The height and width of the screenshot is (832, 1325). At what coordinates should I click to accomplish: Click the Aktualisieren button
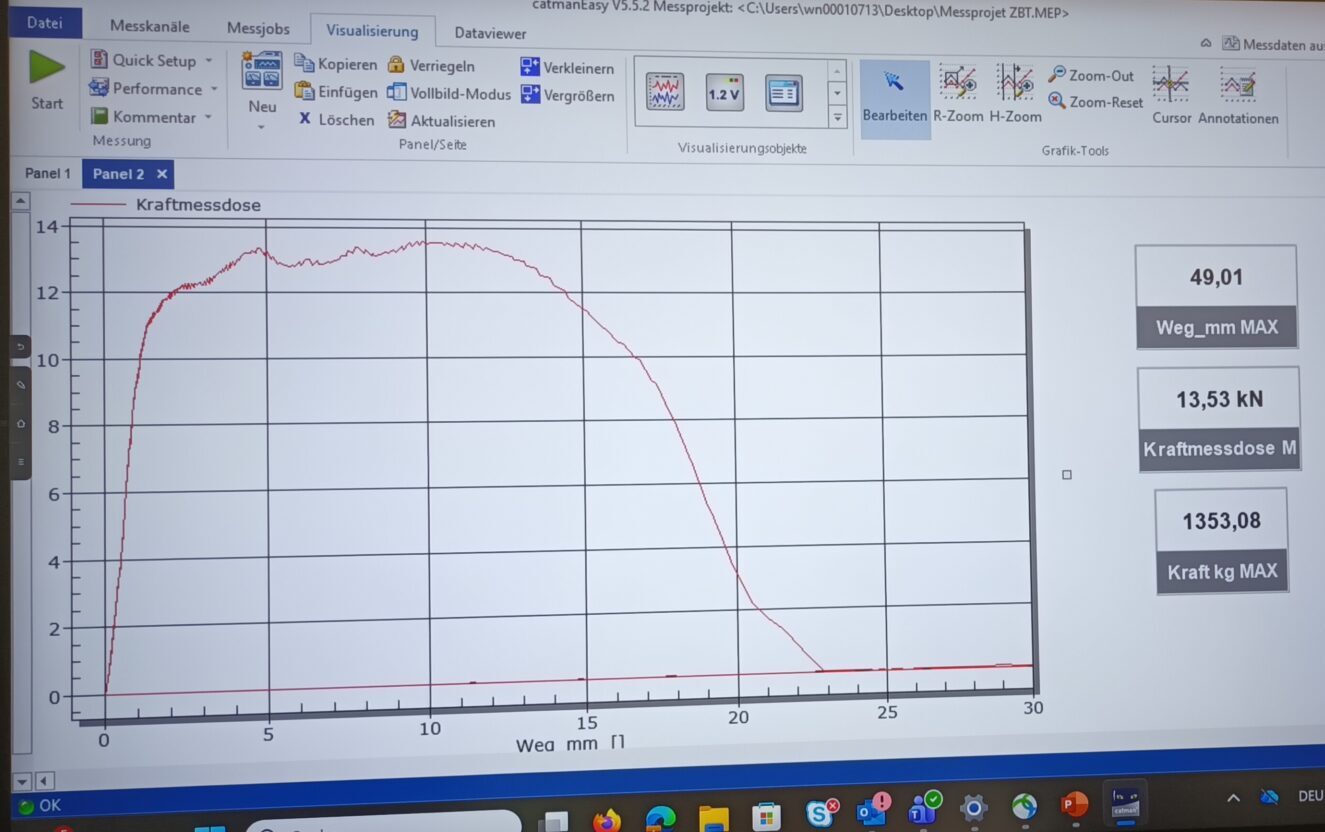(441, 121)
